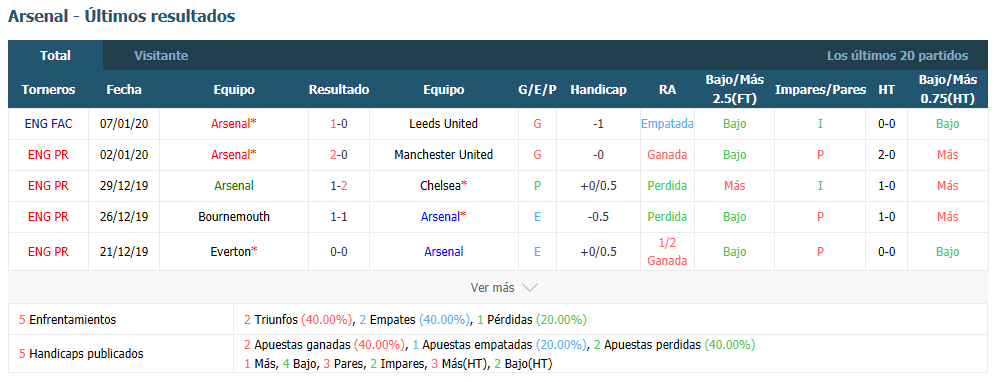Click the Handicap column header

(598, 89)
